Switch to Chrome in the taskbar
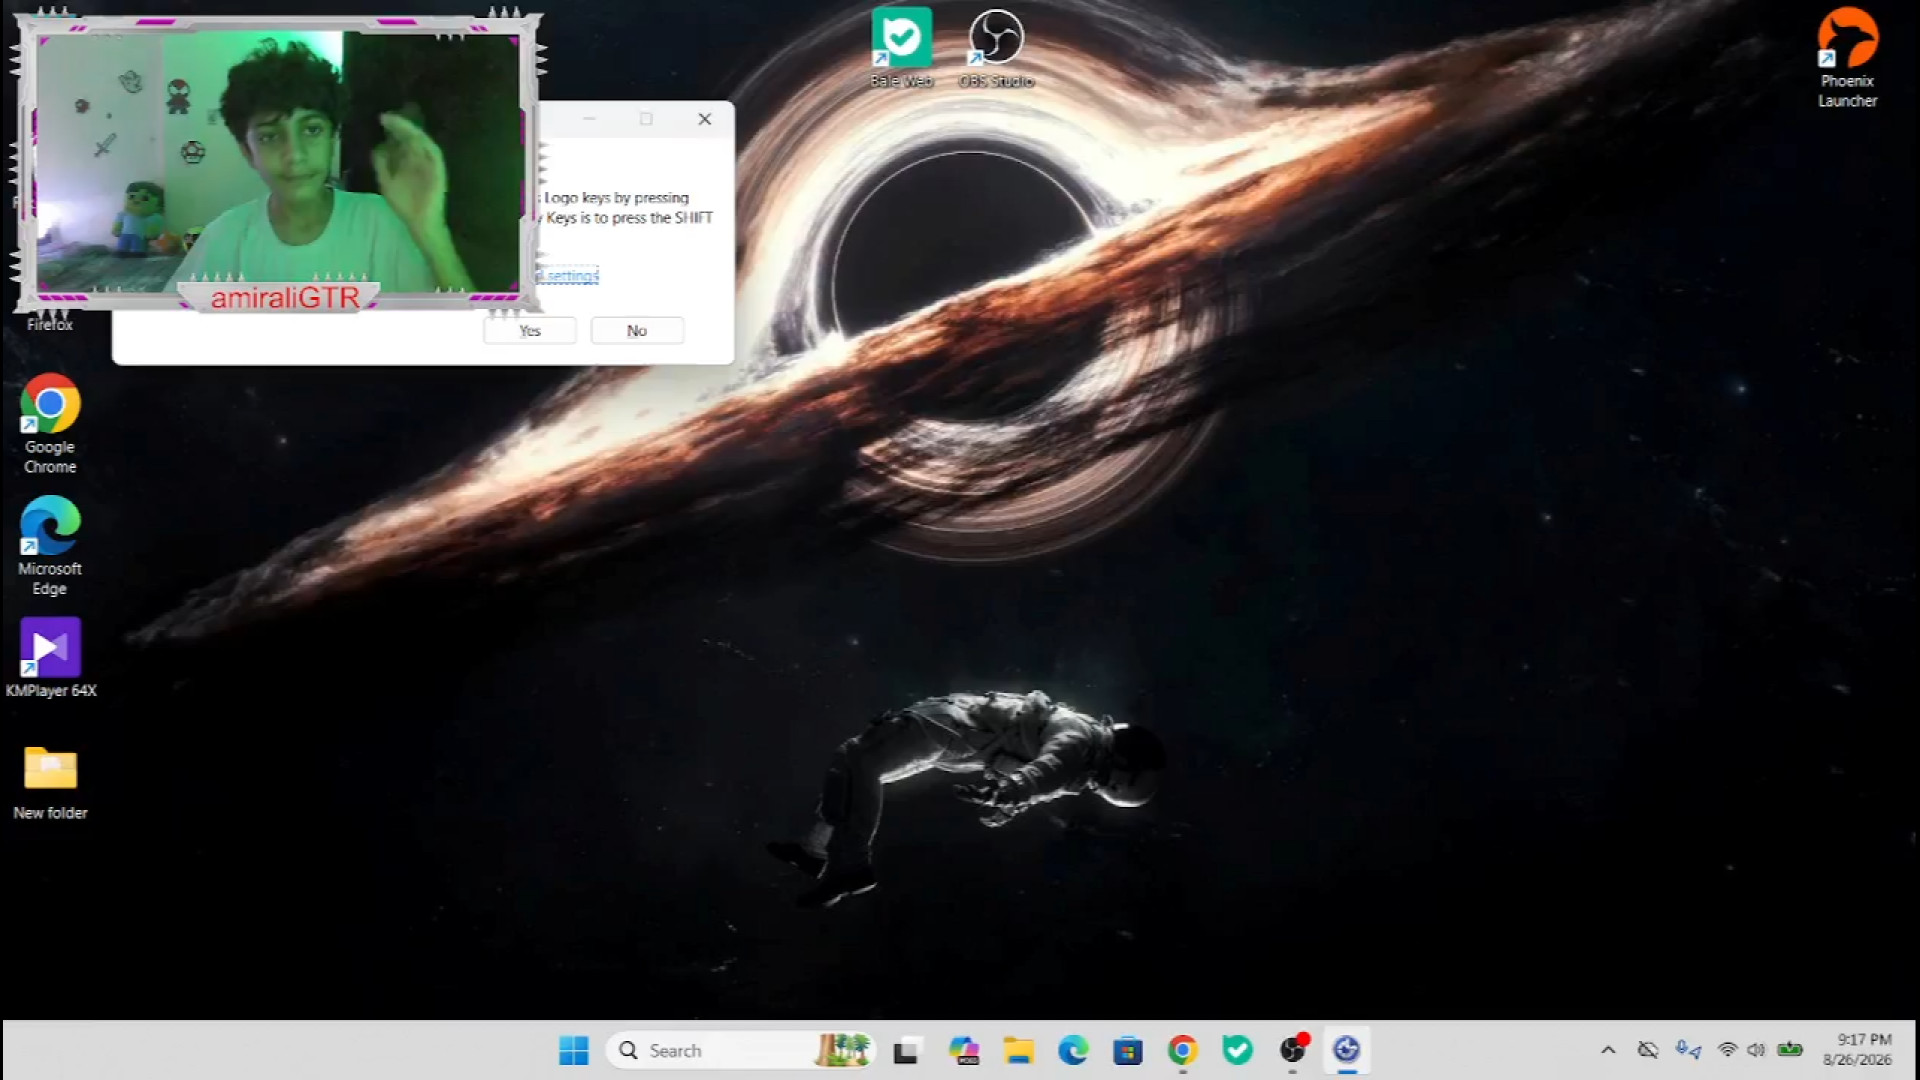This screenshot has width=1920, height=1080. 1182,1050
